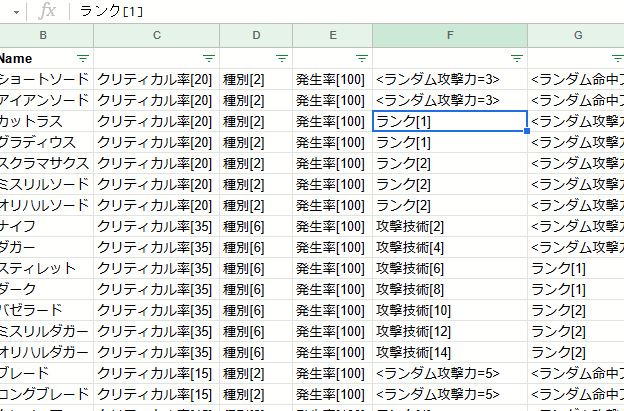Select ランク[1] in column G of ダーク row
Viewport: 624px width, 411px height.
[x=576, y=289]
